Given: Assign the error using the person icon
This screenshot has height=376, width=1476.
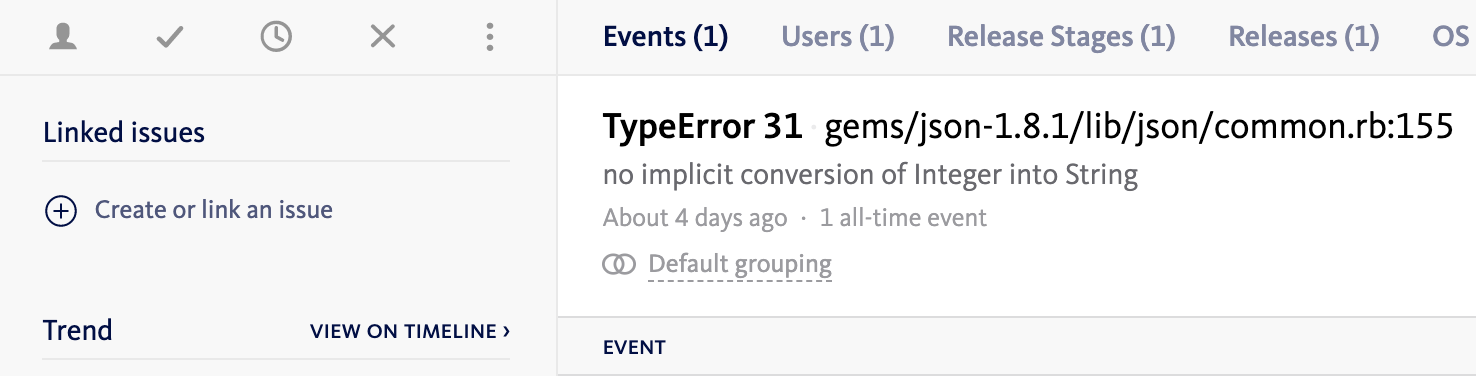Looking at the screenshot, I should tap(64, 38).
